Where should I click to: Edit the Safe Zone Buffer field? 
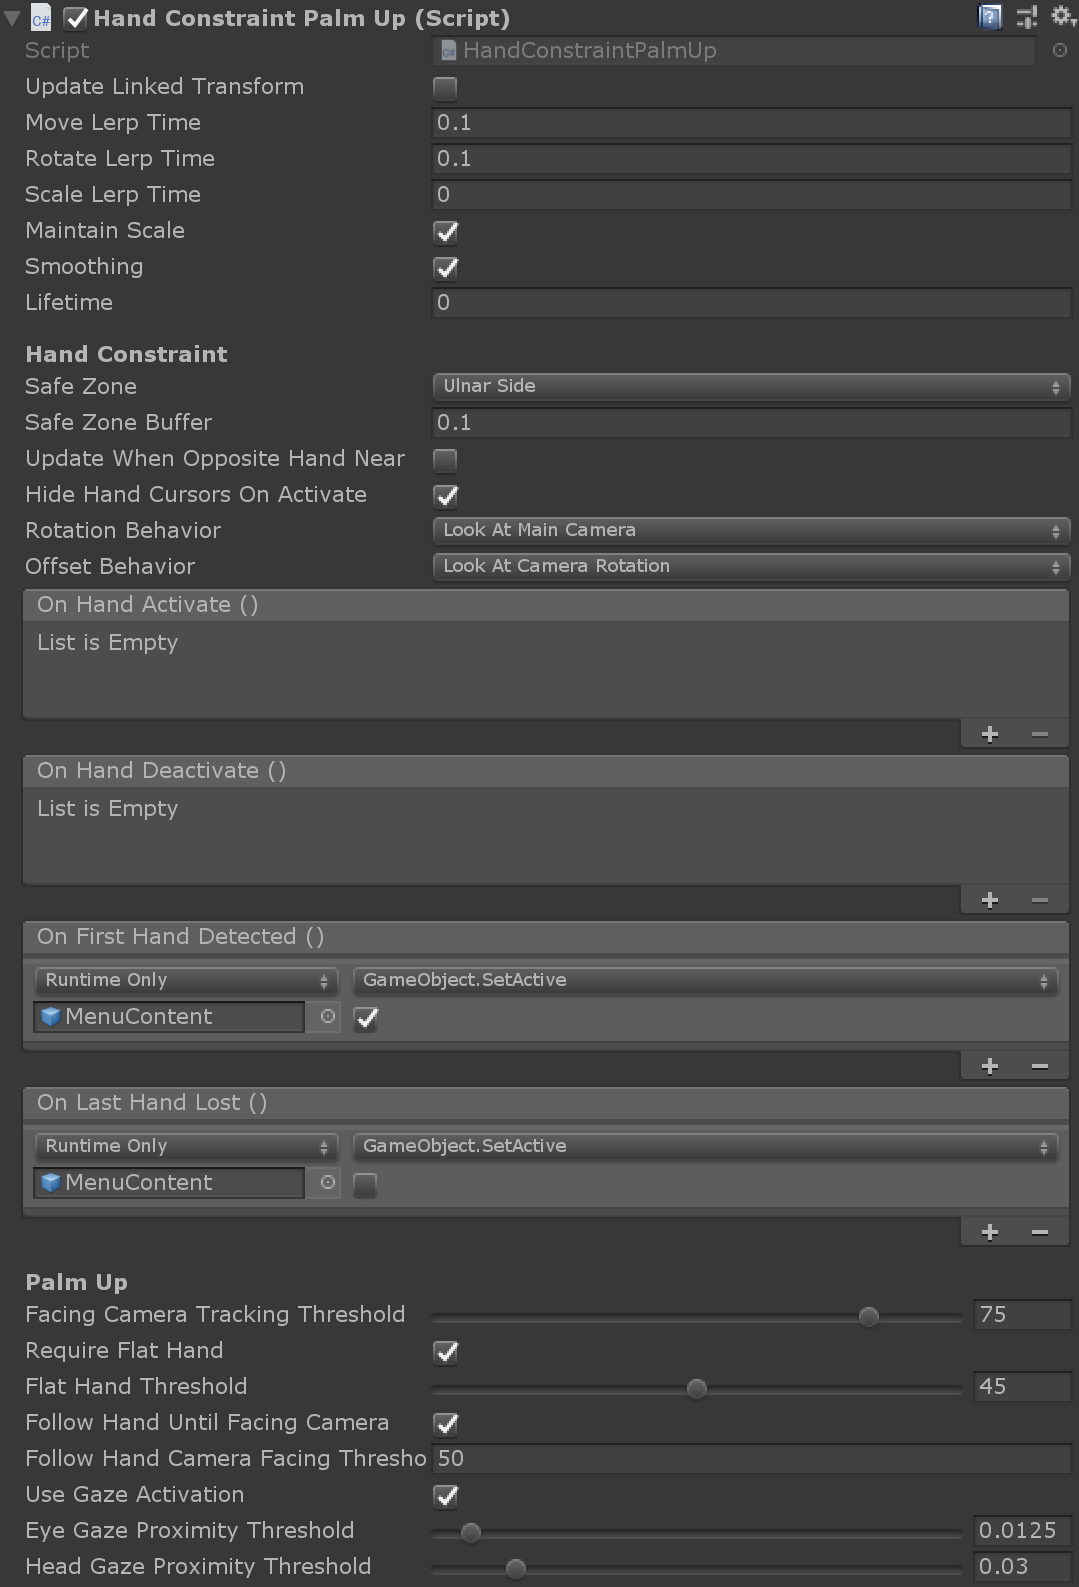(751, 423)
